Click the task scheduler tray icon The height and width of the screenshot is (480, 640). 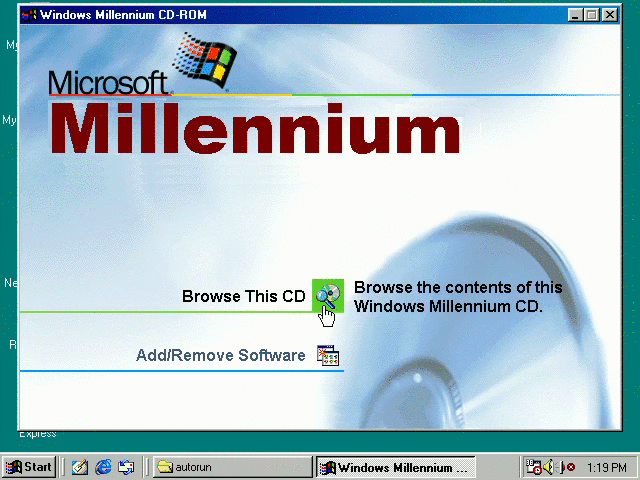[x=533, y=467]
